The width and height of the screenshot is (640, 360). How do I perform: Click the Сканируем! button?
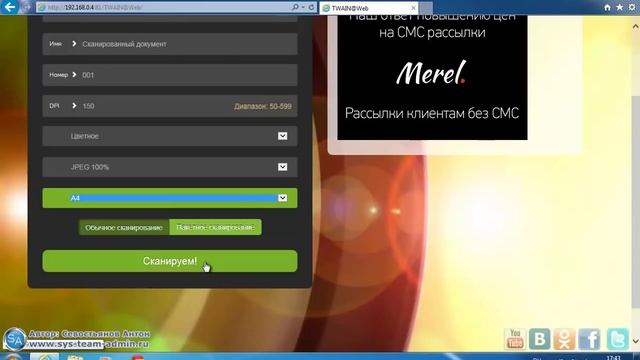click(170, 261)
